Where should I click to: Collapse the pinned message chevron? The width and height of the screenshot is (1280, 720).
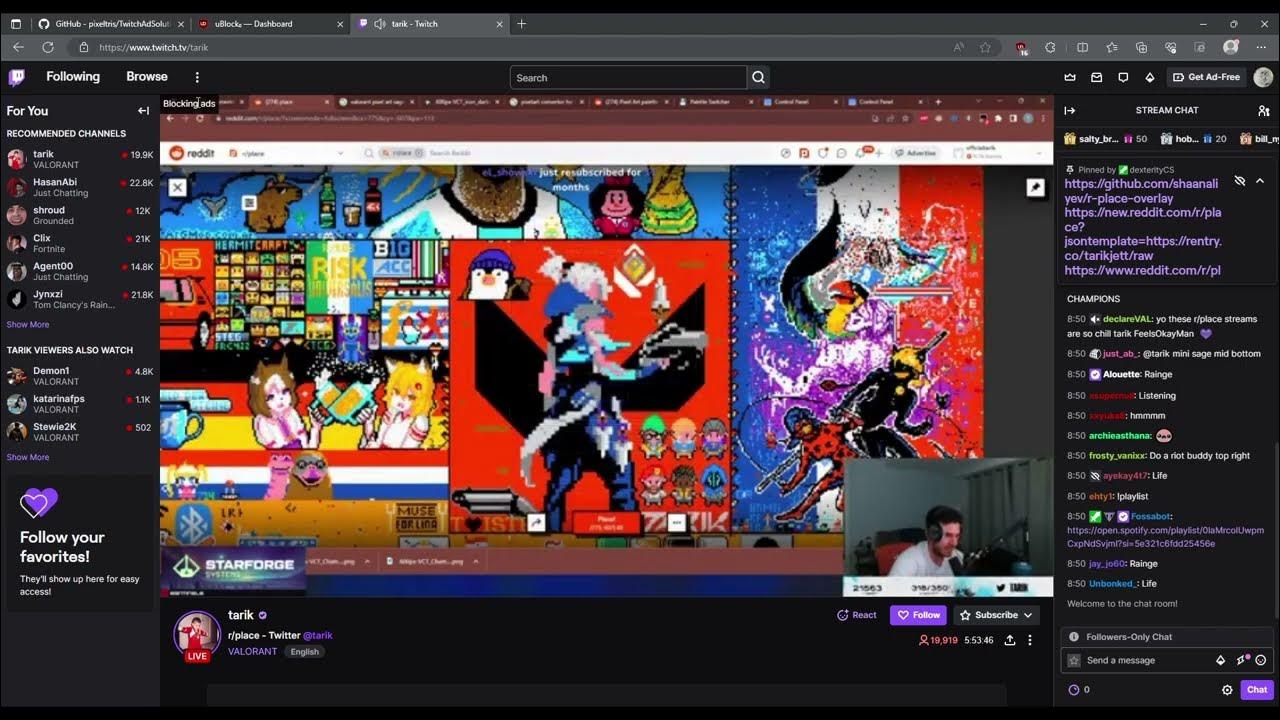[1260, 181]
